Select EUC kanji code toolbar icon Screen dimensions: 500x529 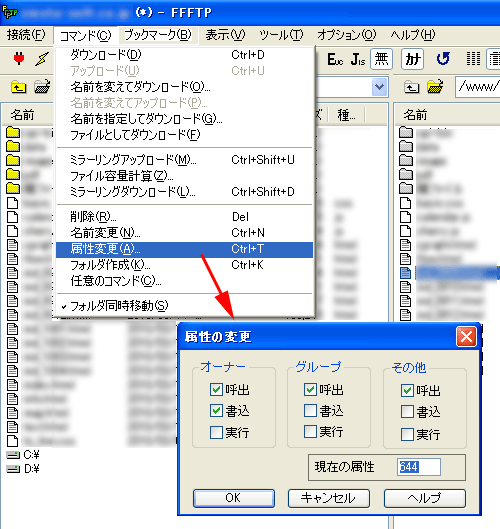335,59
